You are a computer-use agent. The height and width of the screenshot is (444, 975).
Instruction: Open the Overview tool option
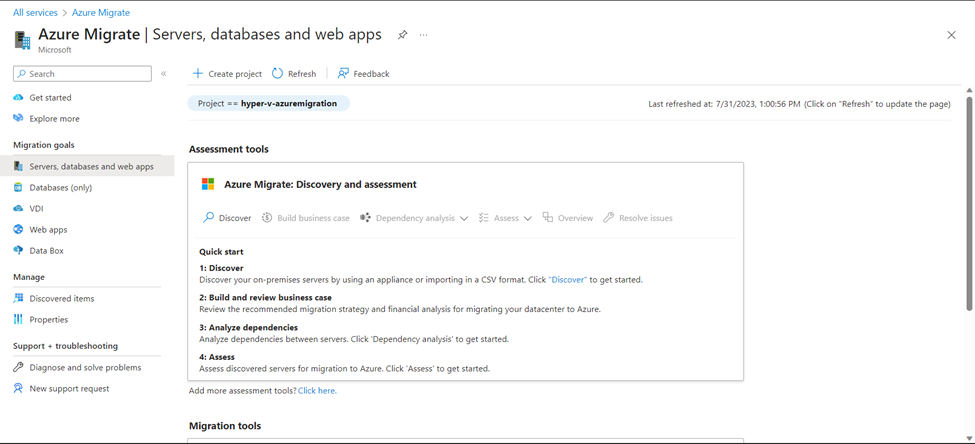(x=567, y=218)
